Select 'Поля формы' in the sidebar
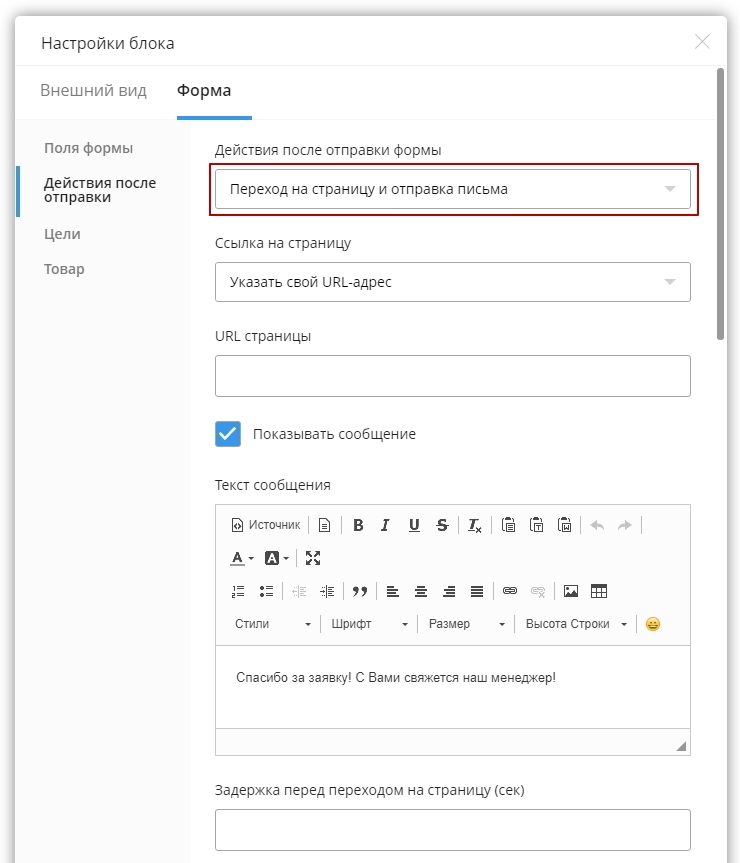This screenshot has width=740, height=863. [88, 148]
